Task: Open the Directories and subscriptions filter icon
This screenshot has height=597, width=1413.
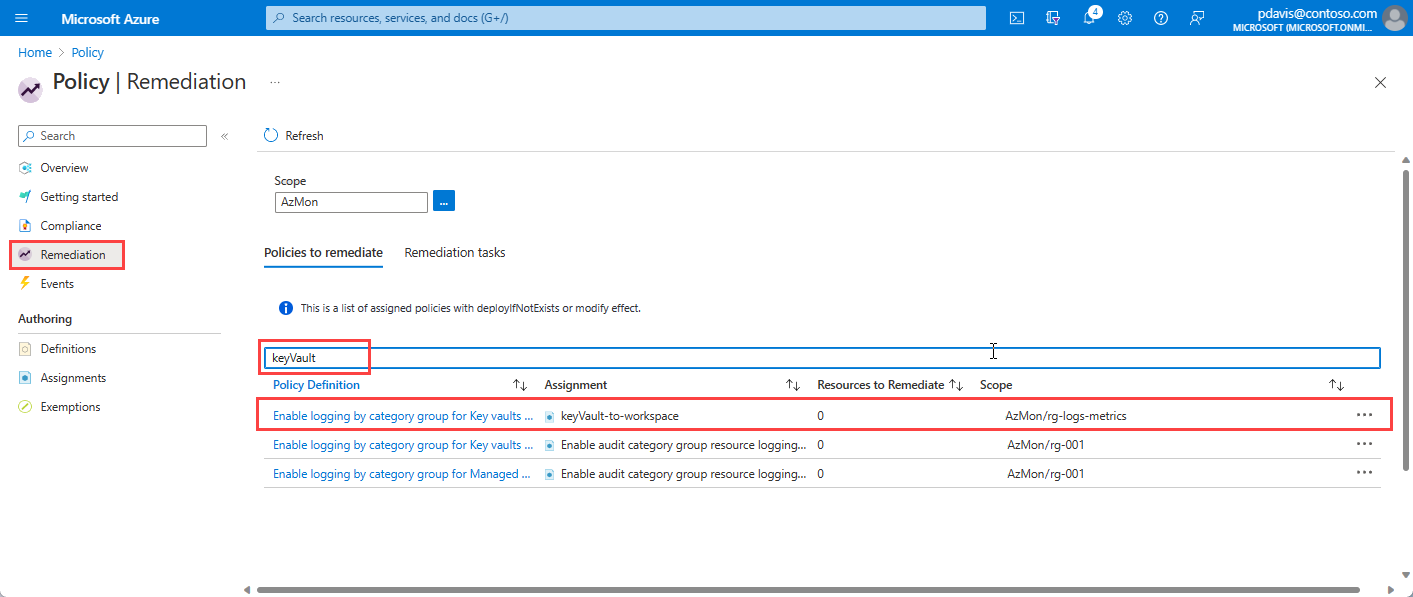Action: click(1053, 18)
